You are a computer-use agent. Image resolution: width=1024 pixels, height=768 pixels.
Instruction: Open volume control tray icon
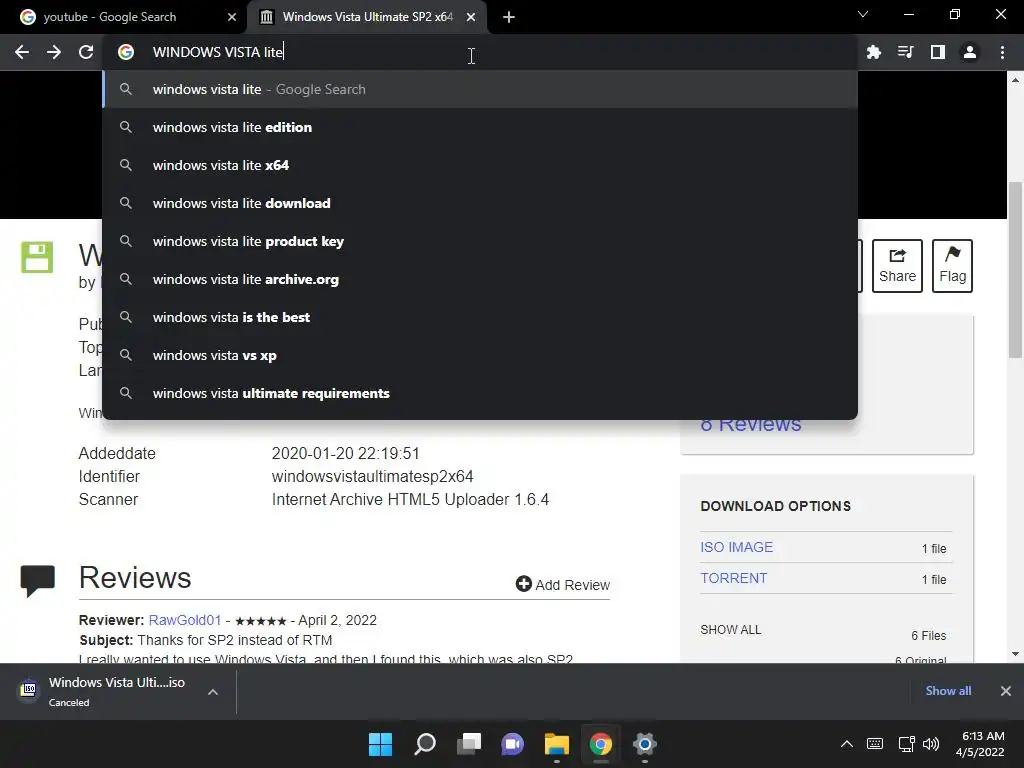(x=931, y=744)
